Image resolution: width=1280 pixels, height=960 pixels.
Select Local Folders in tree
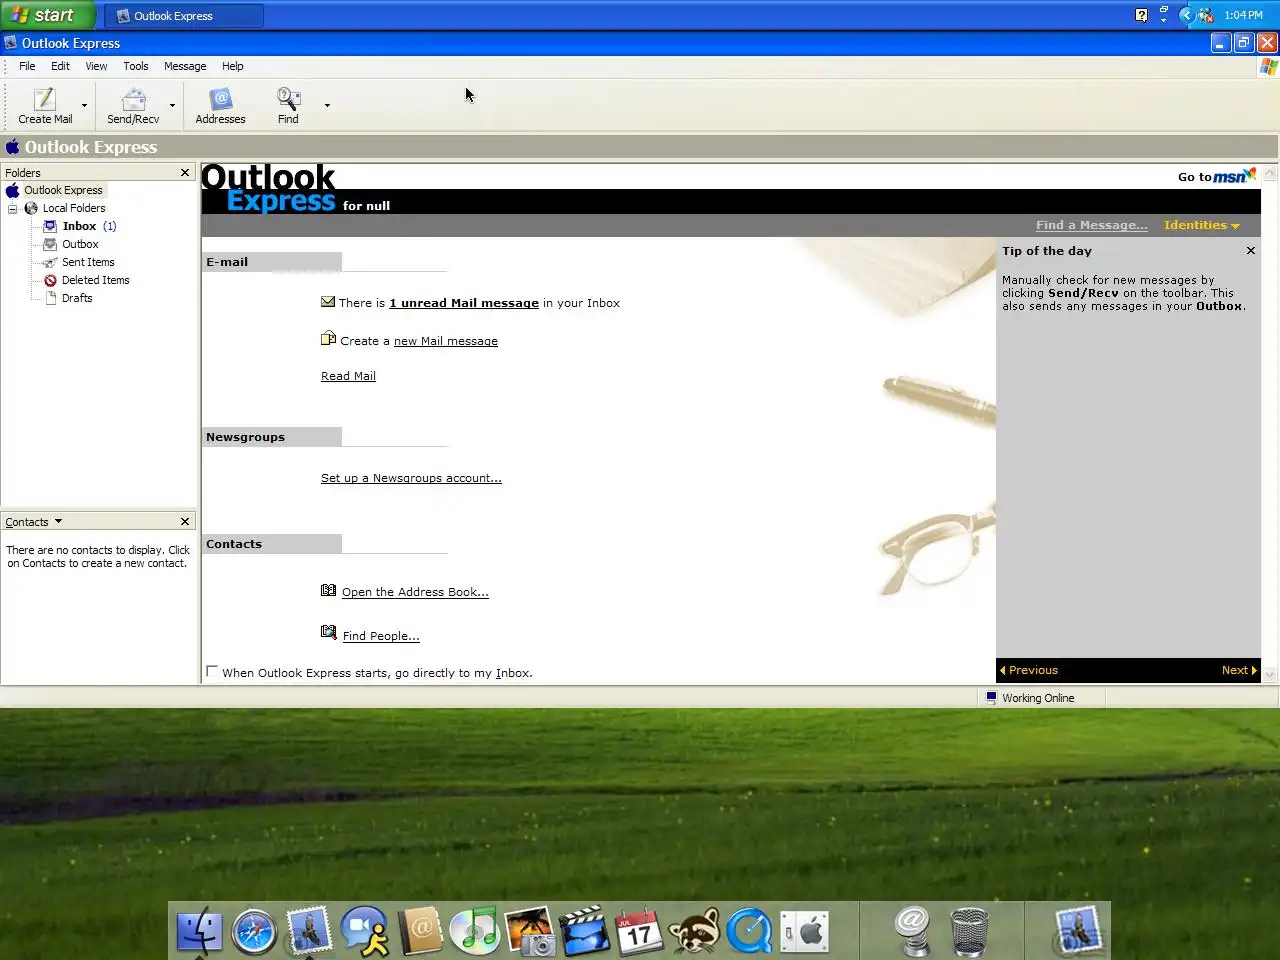tap(74, 208)
